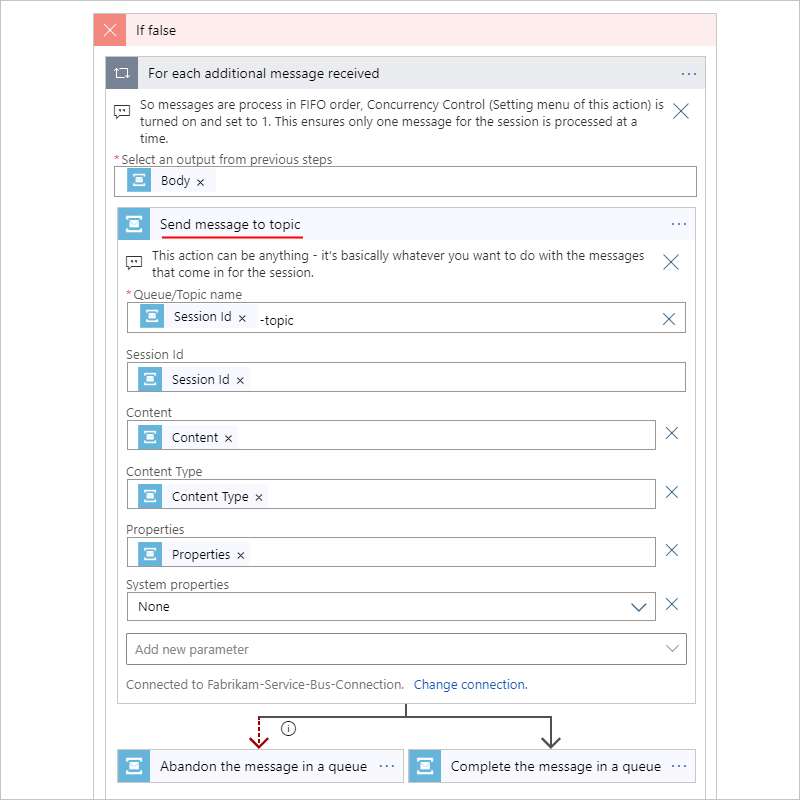The width and height of the screenshot is (800, 800).
Task: Open Abandon the message in a queue action
Action: pos(260,766)
